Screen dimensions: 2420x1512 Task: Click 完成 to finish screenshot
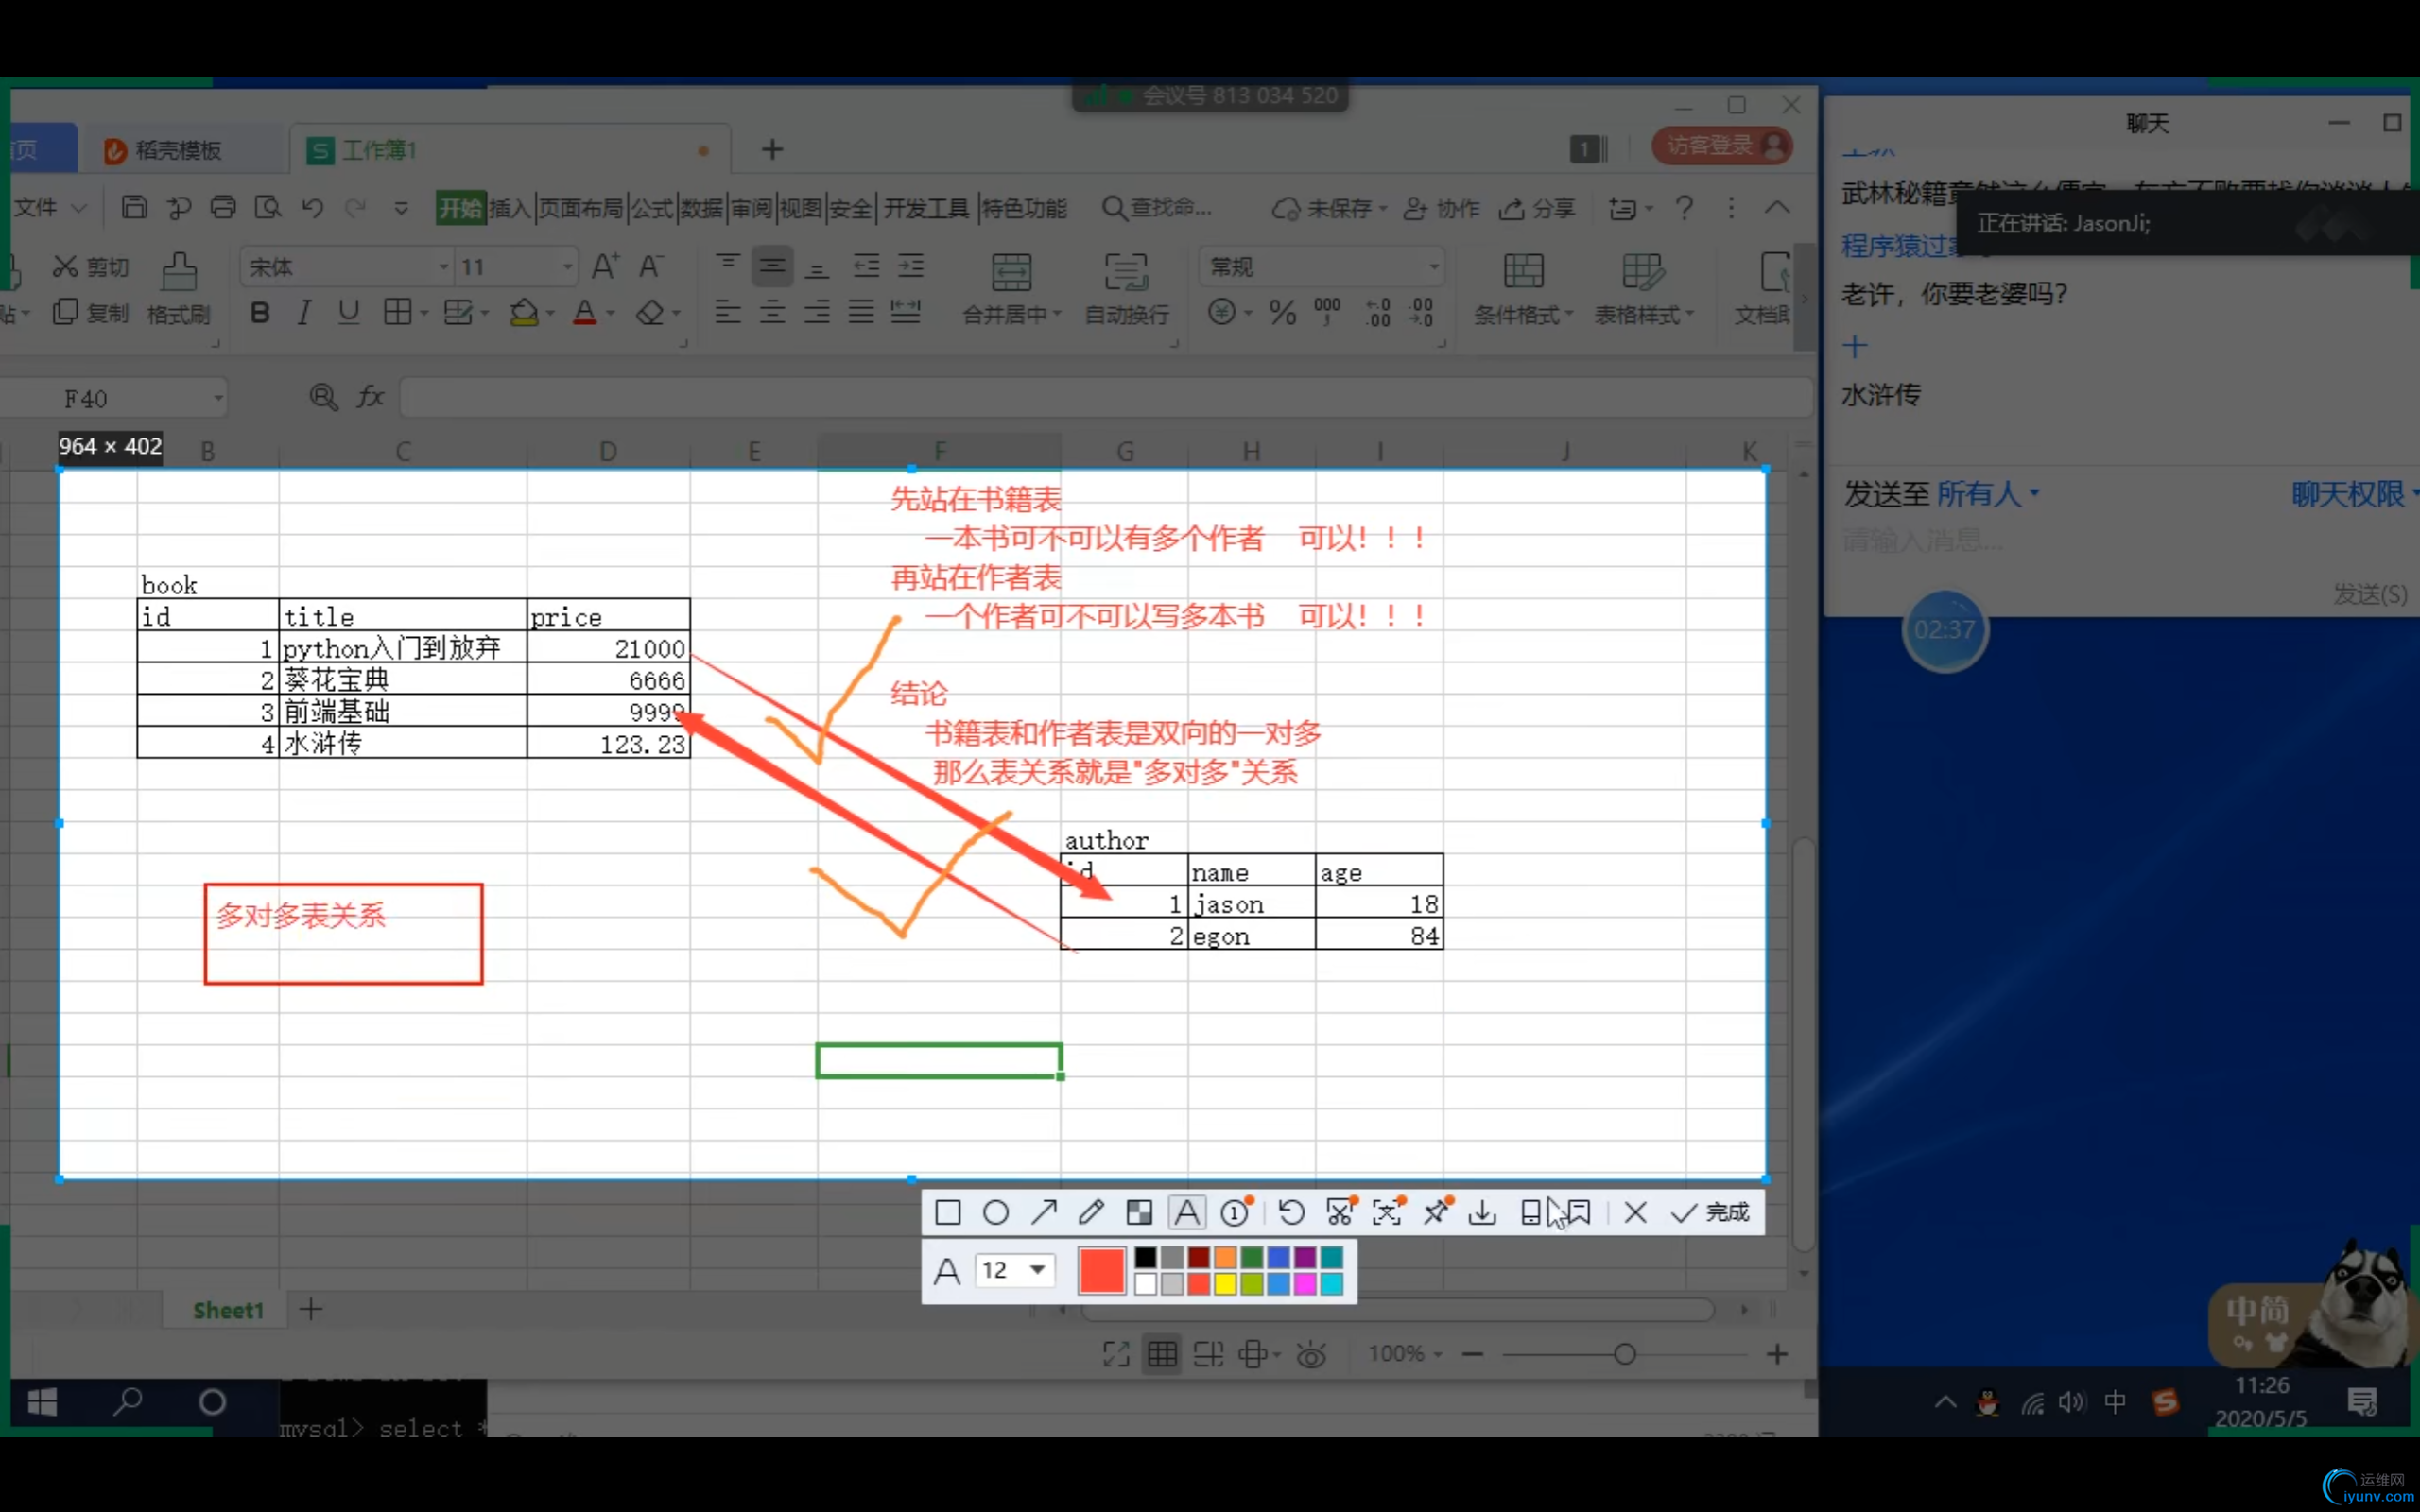1710,1213
